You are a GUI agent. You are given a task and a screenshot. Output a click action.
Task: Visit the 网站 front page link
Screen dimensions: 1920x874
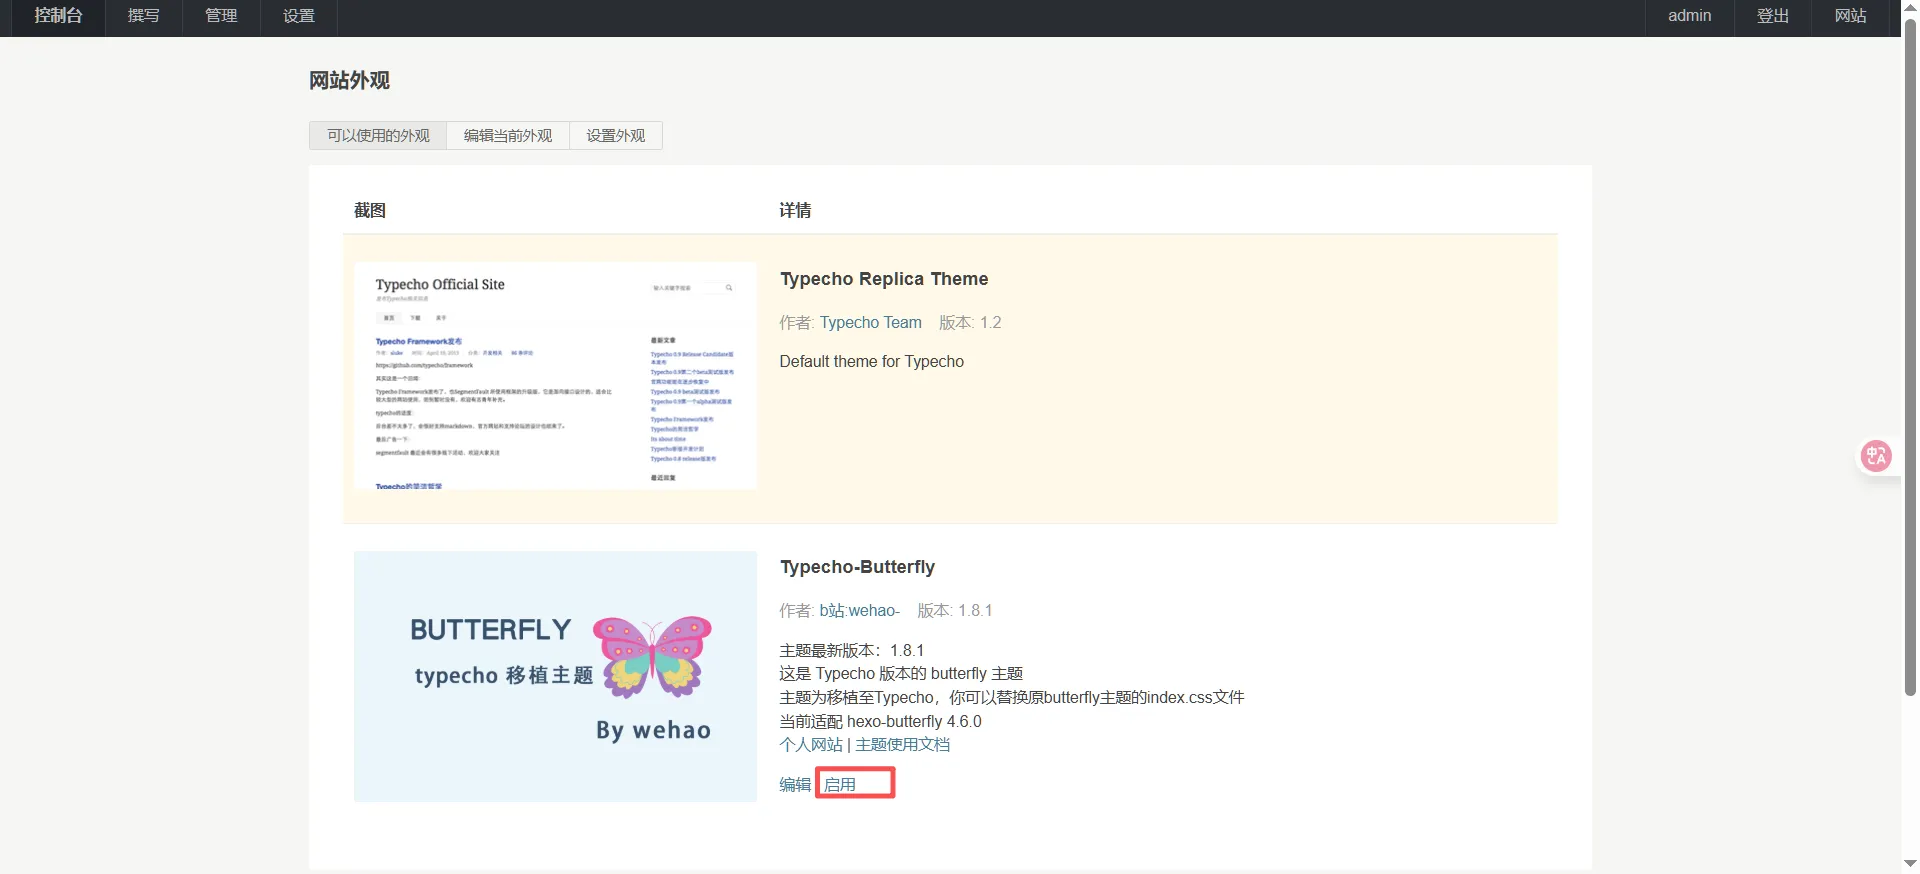tap(1850, 16)
